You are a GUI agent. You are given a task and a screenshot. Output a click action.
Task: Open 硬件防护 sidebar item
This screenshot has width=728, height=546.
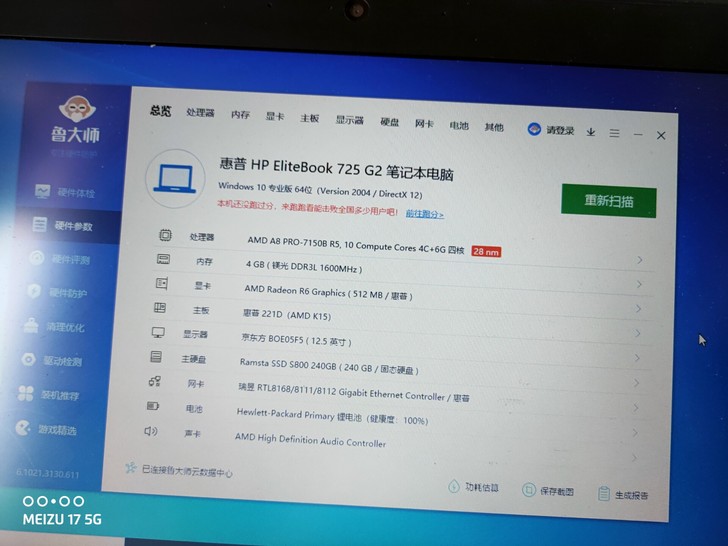pyautogui.click(x=57, y=292)
